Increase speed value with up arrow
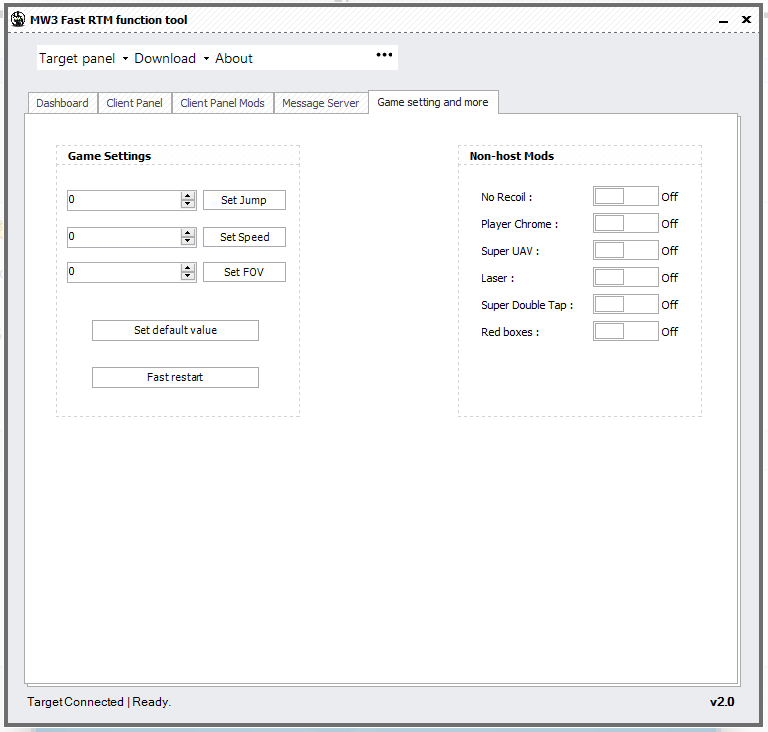This screenshot has width=768, height=732. tap(188, 233)
